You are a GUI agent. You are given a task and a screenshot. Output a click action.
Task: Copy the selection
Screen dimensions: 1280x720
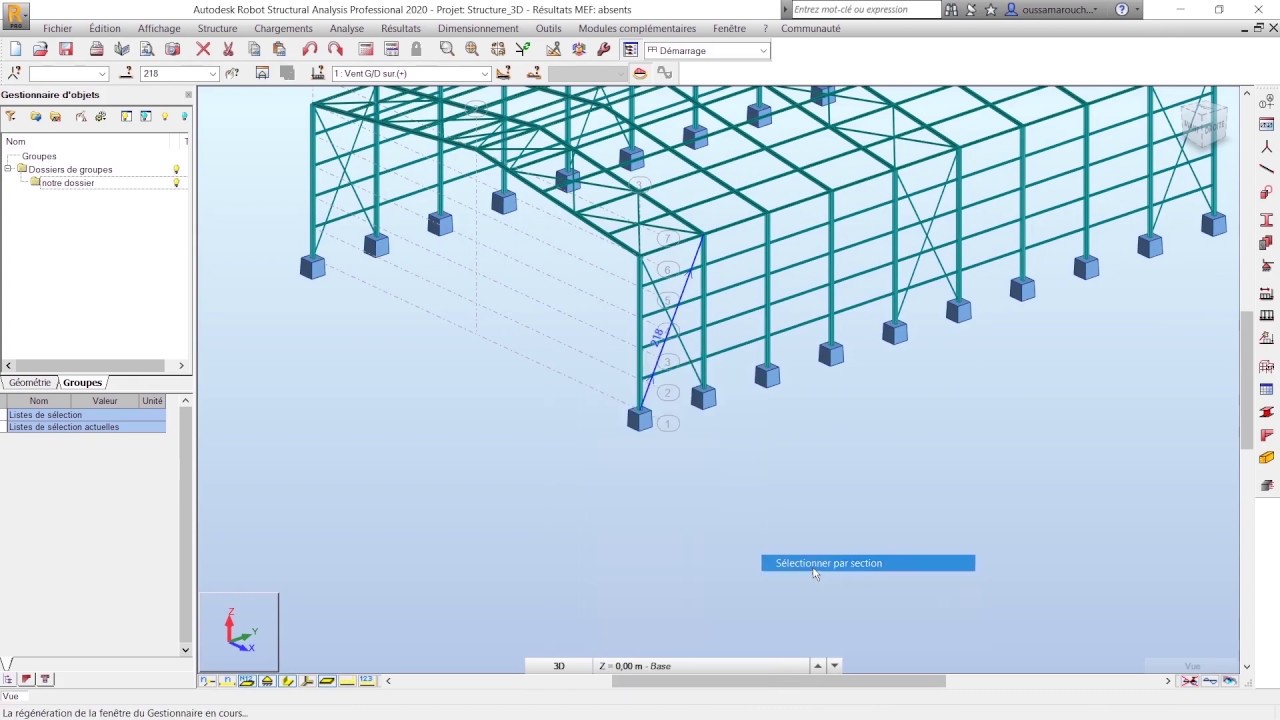(x=254, y=50)
